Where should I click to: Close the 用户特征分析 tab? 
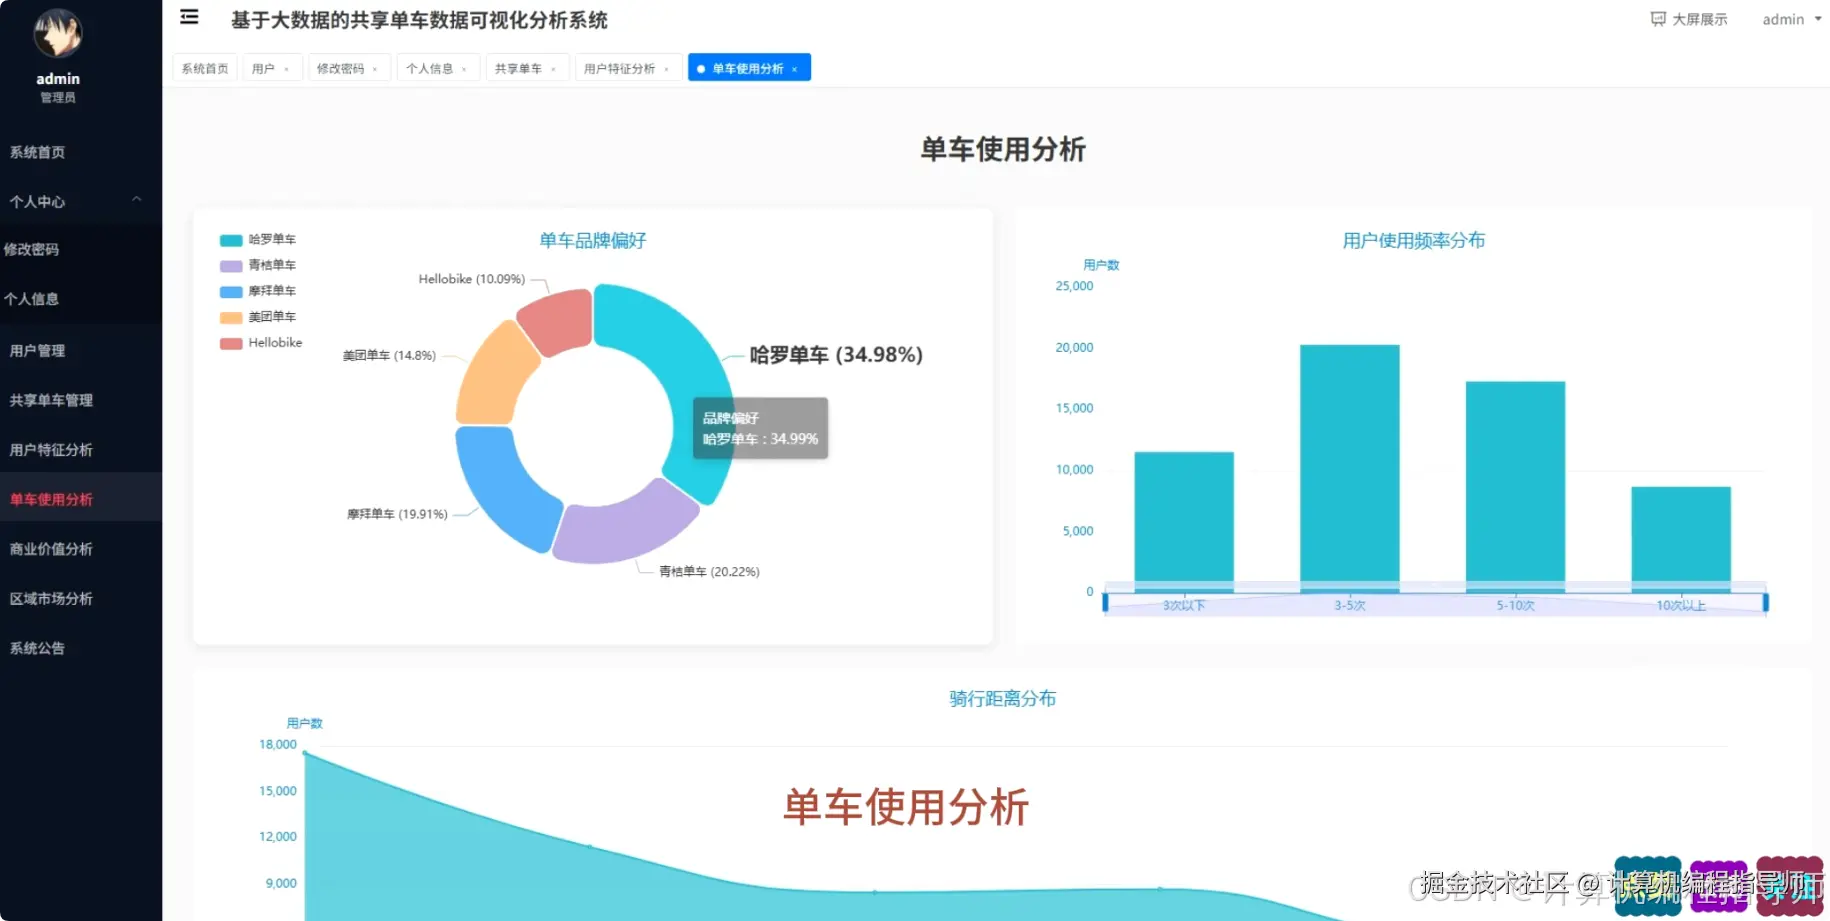pyautogui.click(x=666, y=69)
